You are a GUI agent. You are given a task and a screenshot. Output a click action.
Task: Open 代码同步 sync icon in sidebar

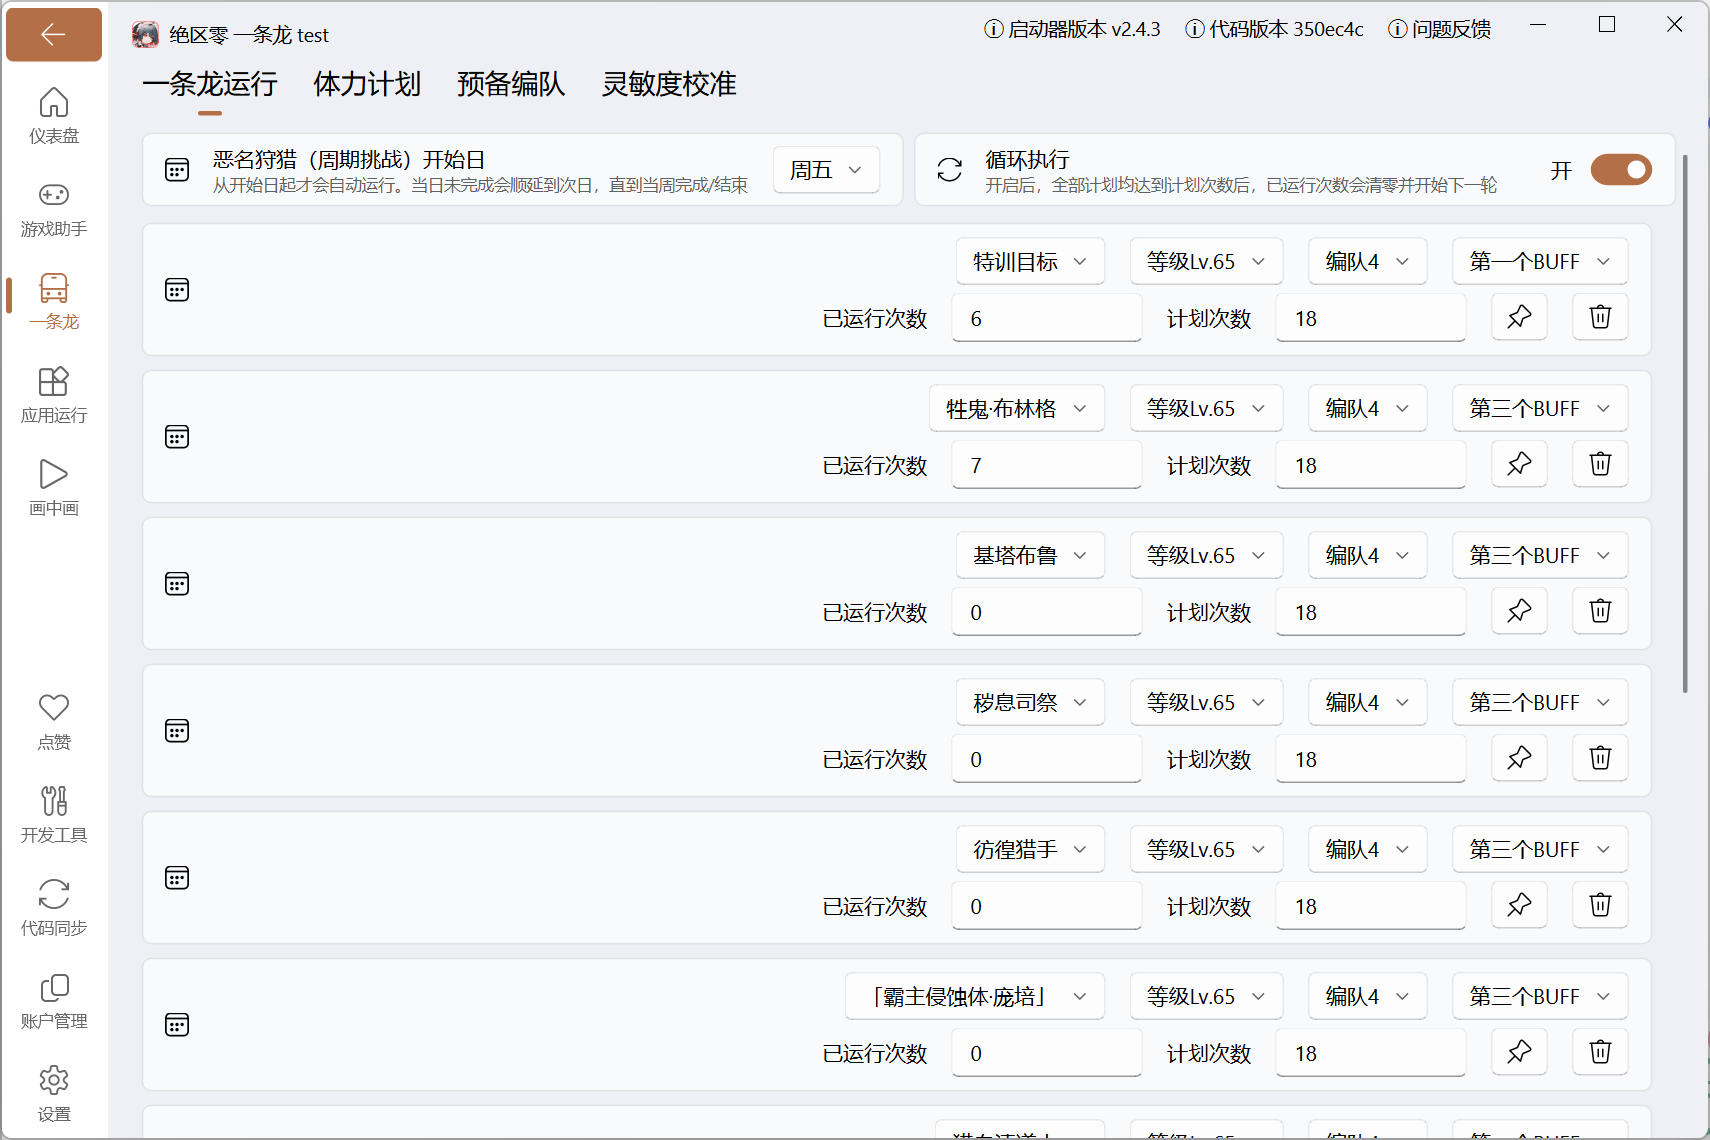[x=54, y=908]
